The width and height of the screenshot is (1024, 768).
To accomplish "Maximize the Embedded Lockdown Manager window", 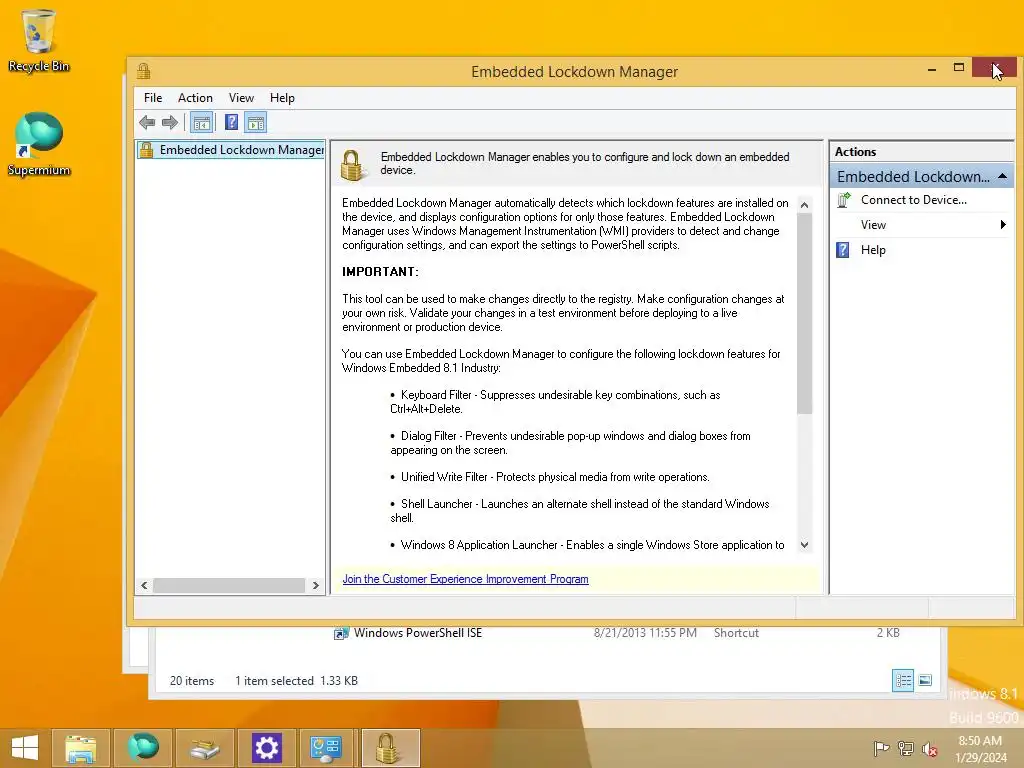I will point(959,68).
